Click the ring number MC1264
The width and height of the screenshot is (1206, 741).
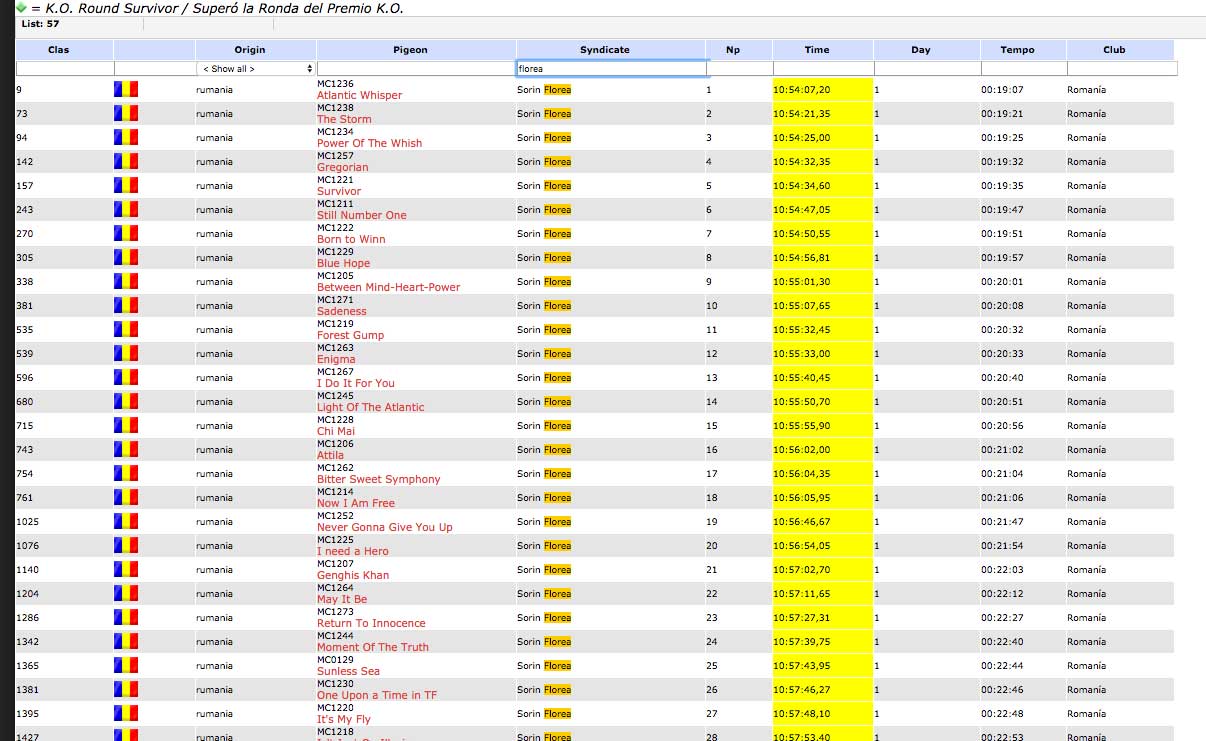(335, 588)
